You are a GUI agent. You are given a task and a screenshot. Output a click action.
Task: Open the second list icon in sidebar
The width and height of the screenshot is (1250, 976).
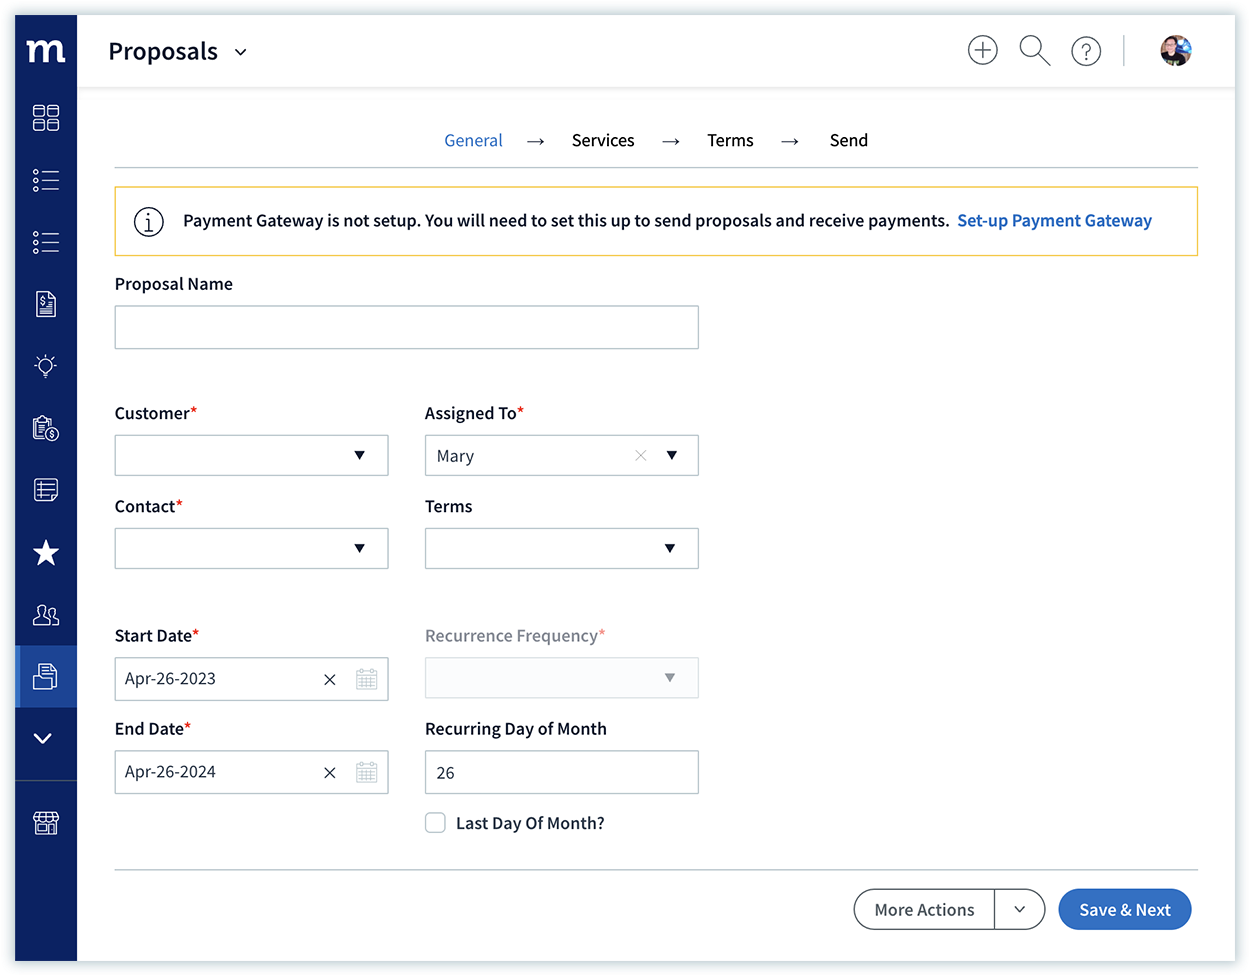click(46, 242)
